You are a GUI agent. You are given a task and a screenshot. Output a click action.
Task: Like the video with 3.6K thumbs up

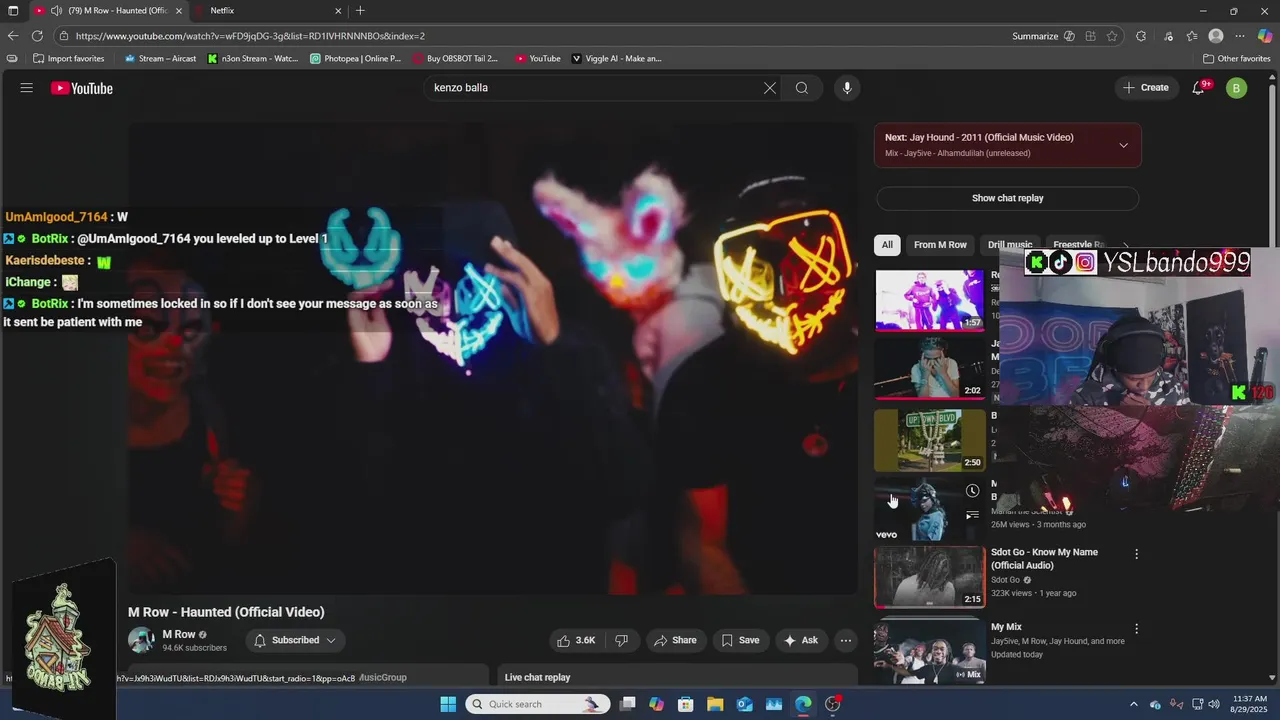click(576, 640)
